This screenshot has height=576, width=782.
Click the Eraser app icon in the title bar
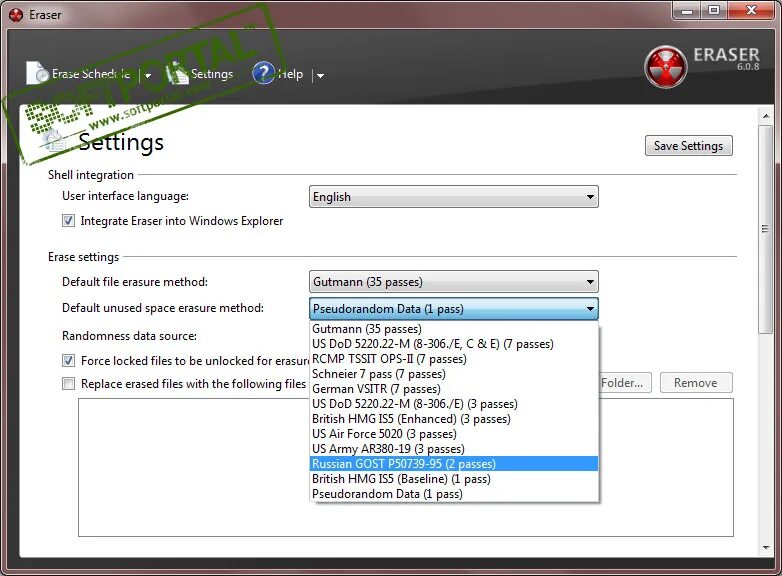click(x=16, y=15)
